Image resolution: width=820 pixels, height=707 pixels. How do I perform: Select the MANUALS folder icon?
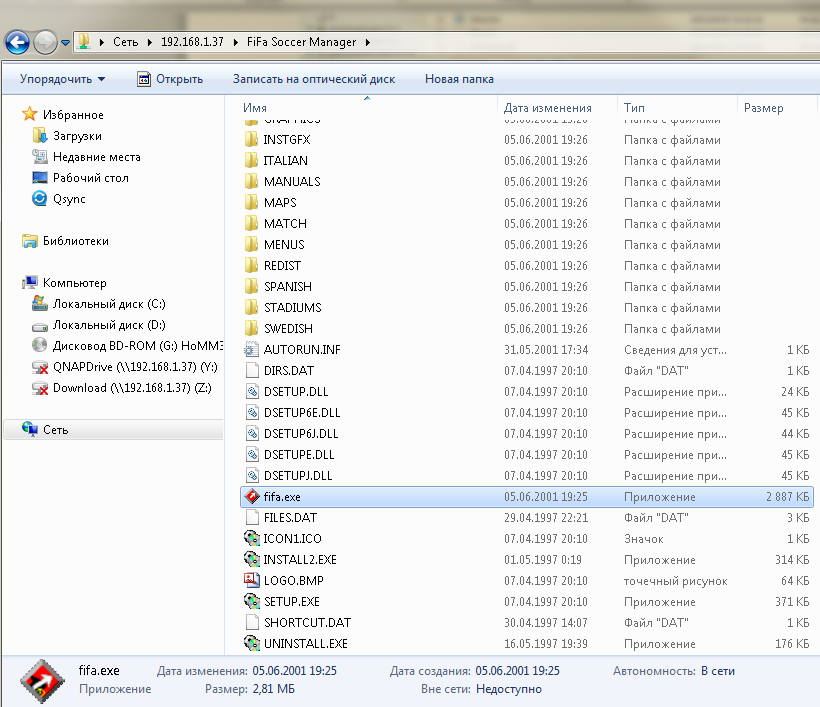252,181
